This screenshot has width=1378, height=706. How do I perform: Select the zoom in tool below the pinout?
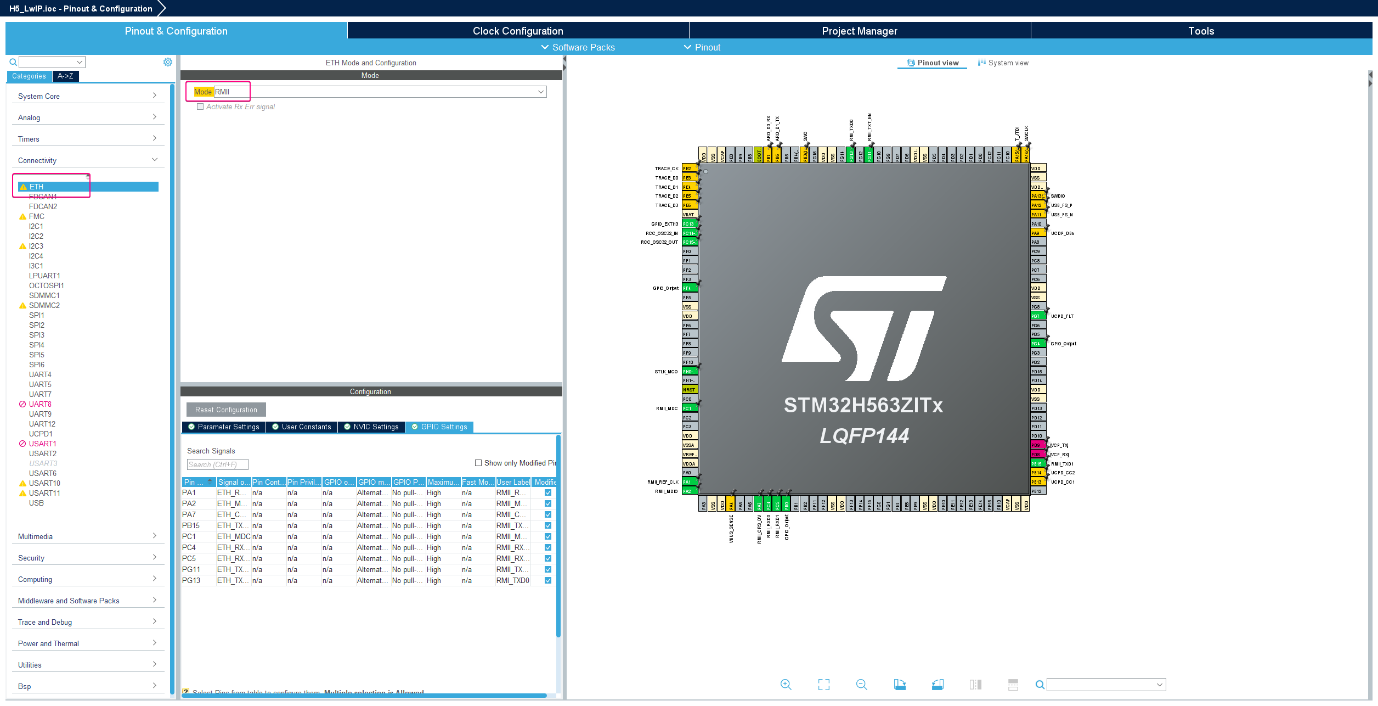click(x=786, y=684)
